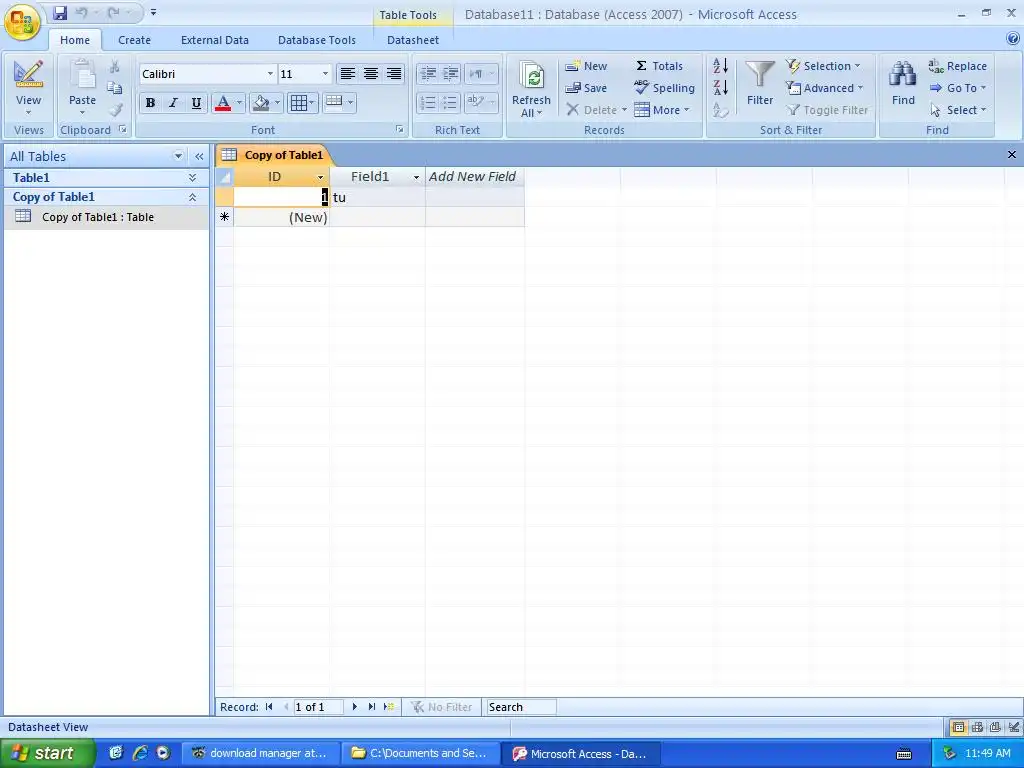Switch to the External Data tab
The width and height of the screenshot is (1024, 768).
[214, 40]
